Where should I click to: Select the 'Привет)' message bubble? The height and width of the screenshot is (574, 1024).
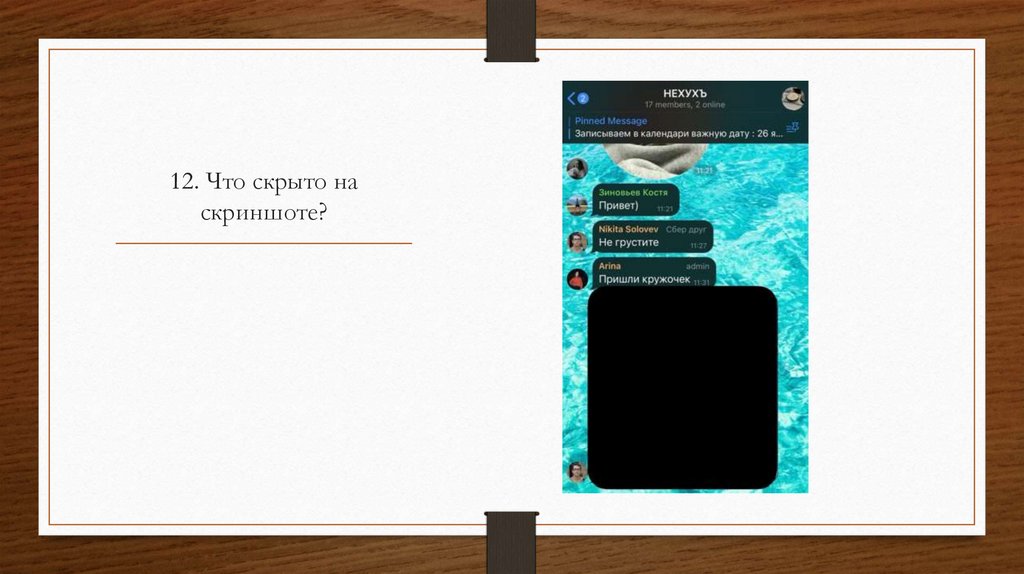pos(635,200)
